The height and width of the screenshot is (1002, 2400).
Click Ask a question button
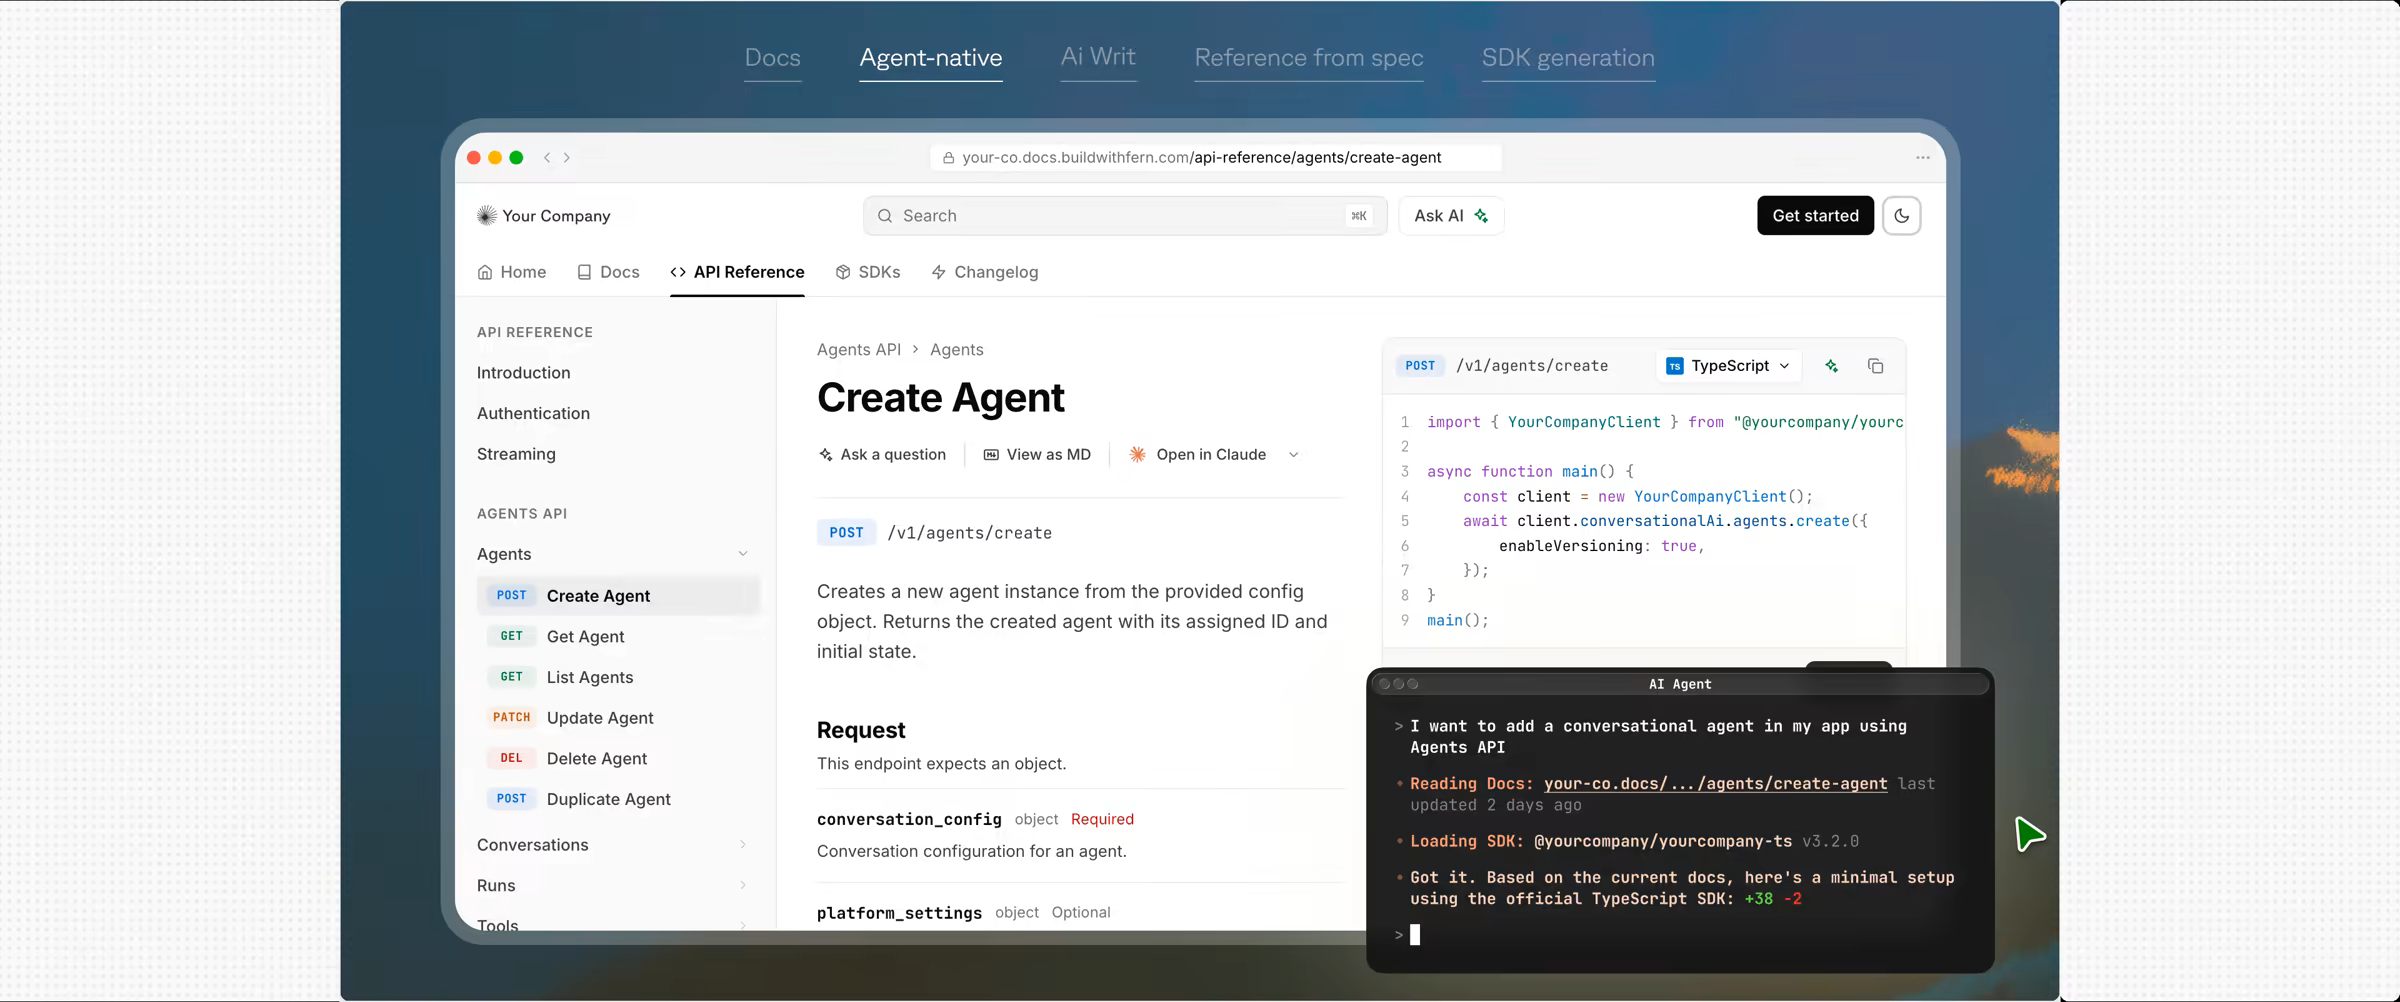click(x=882, y=455)
